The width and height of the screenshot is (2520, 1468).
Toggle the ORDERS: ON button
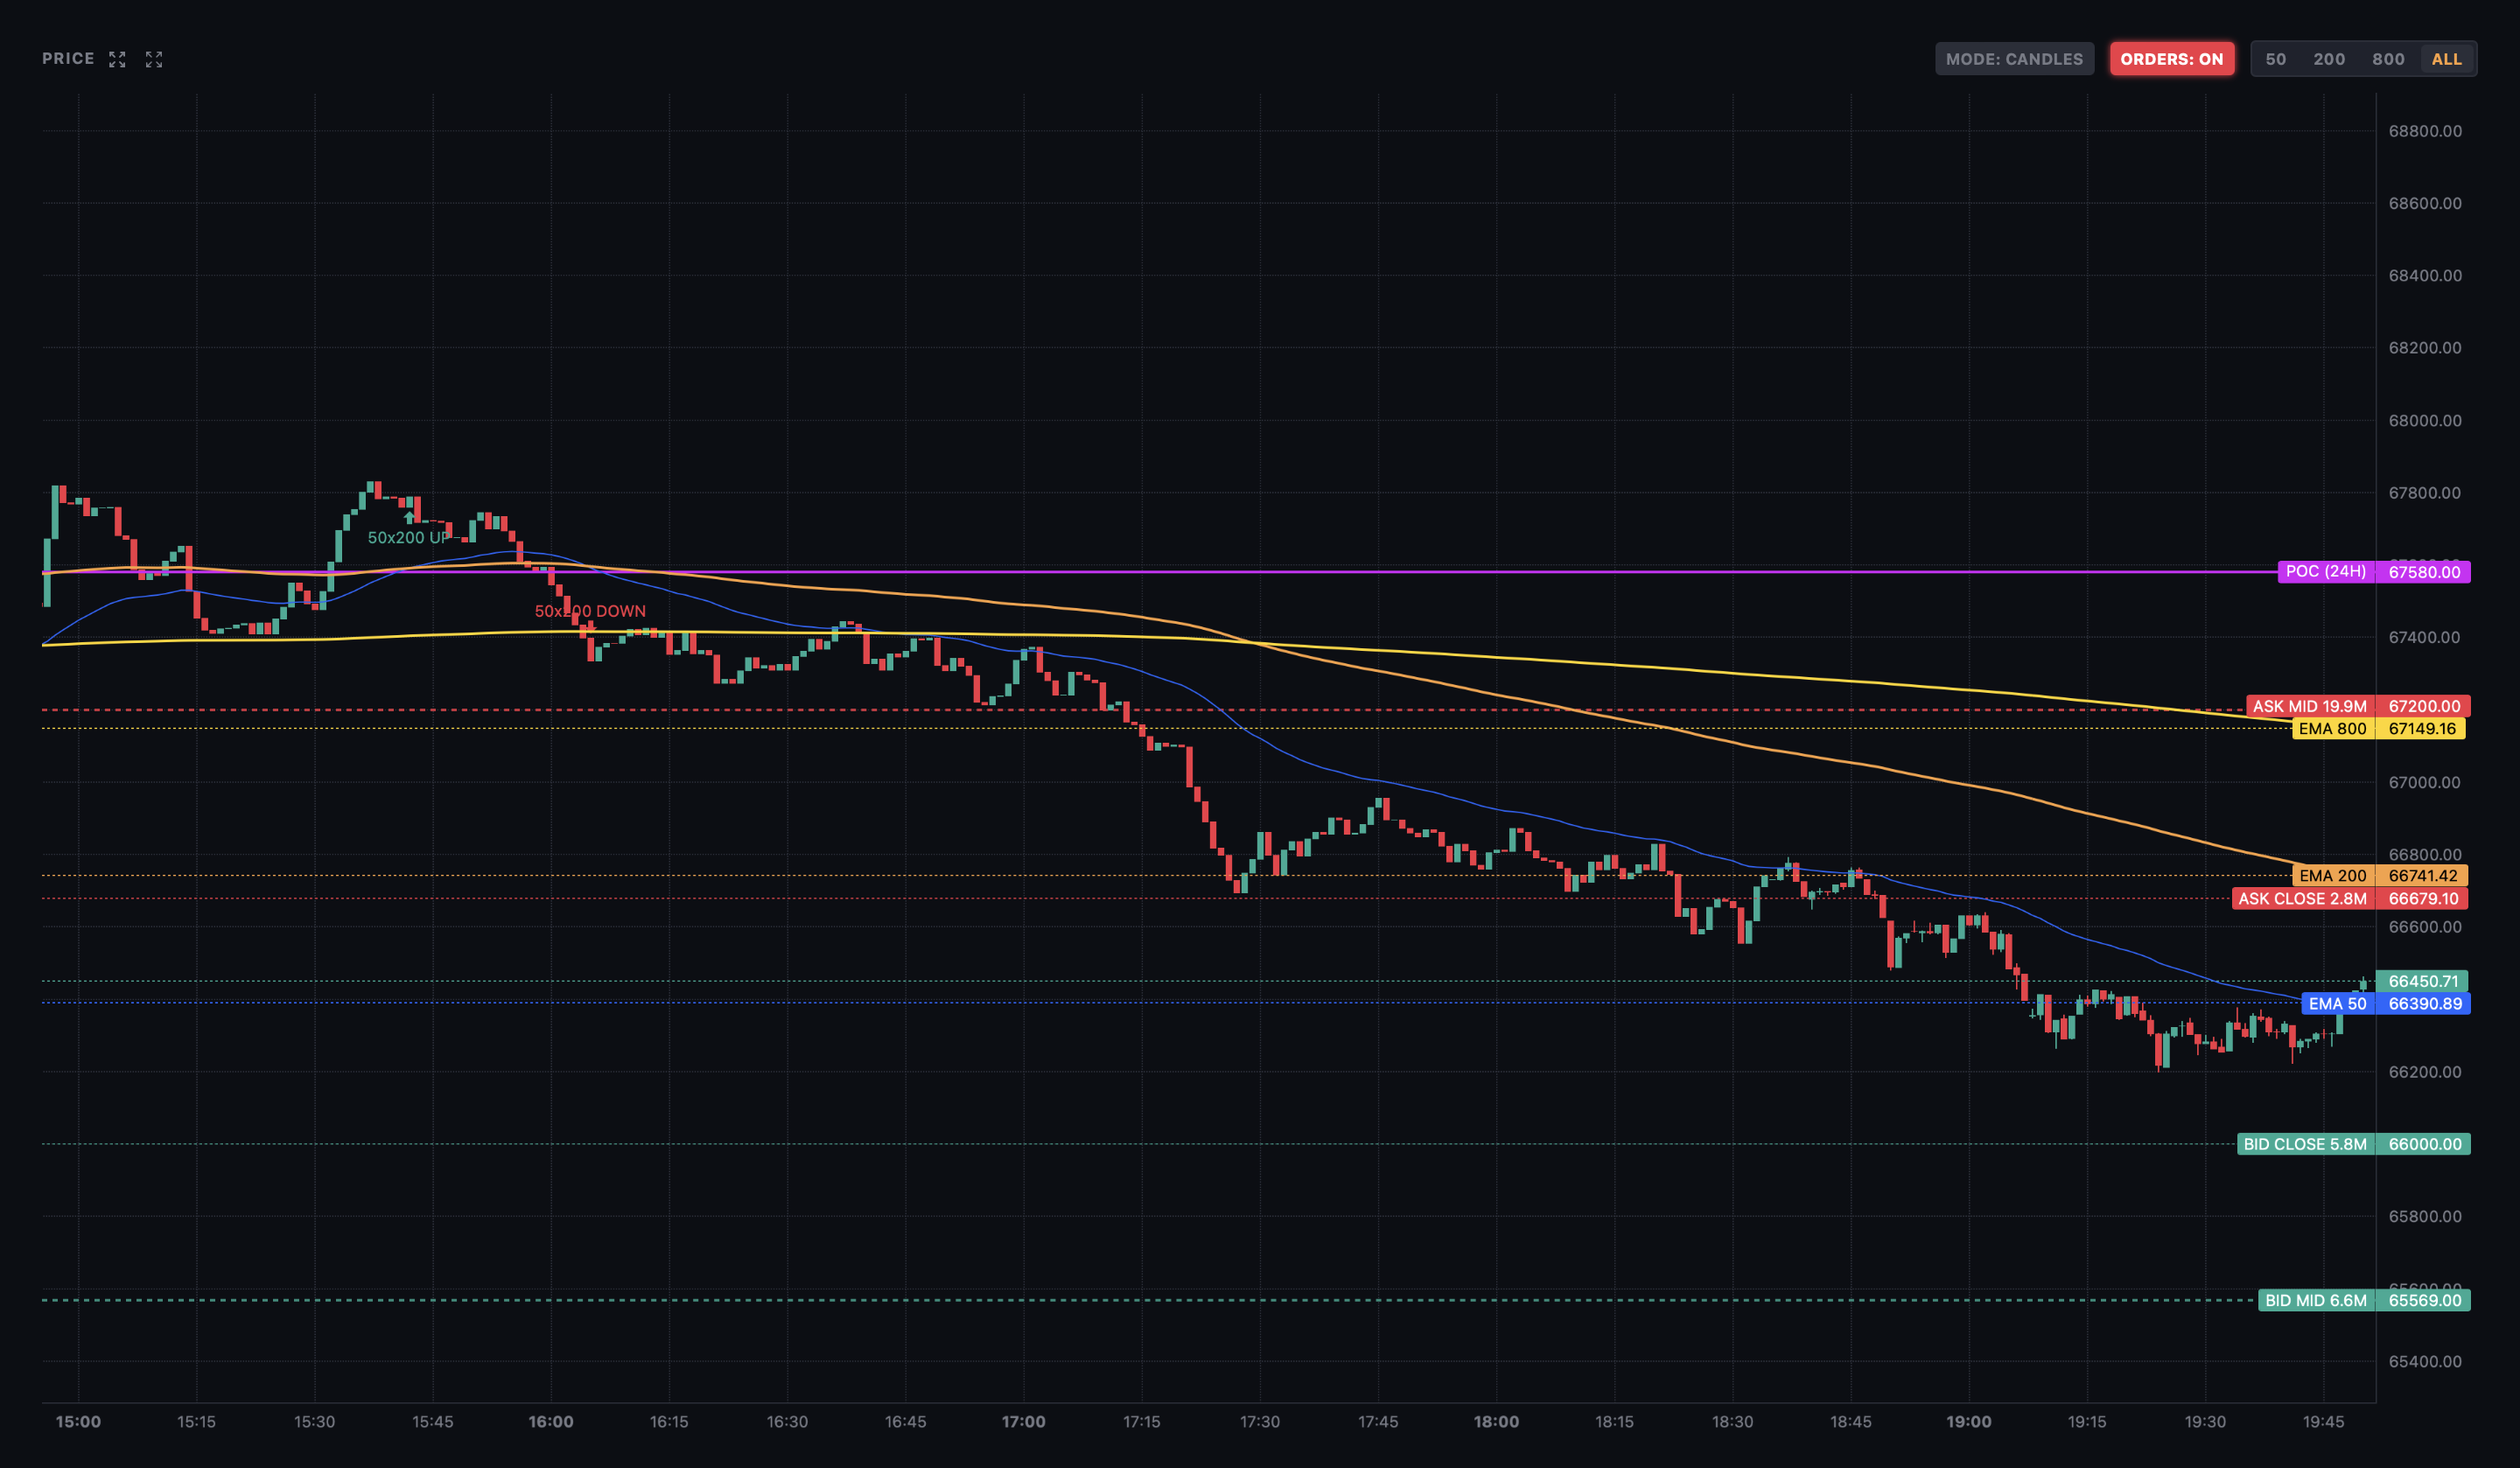(x=2171, y=59)
